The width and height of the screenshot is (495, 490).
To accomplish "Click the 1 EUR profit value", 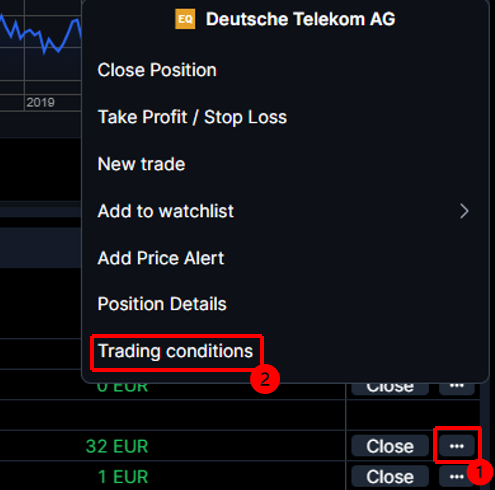I will (x=123, y=477).
